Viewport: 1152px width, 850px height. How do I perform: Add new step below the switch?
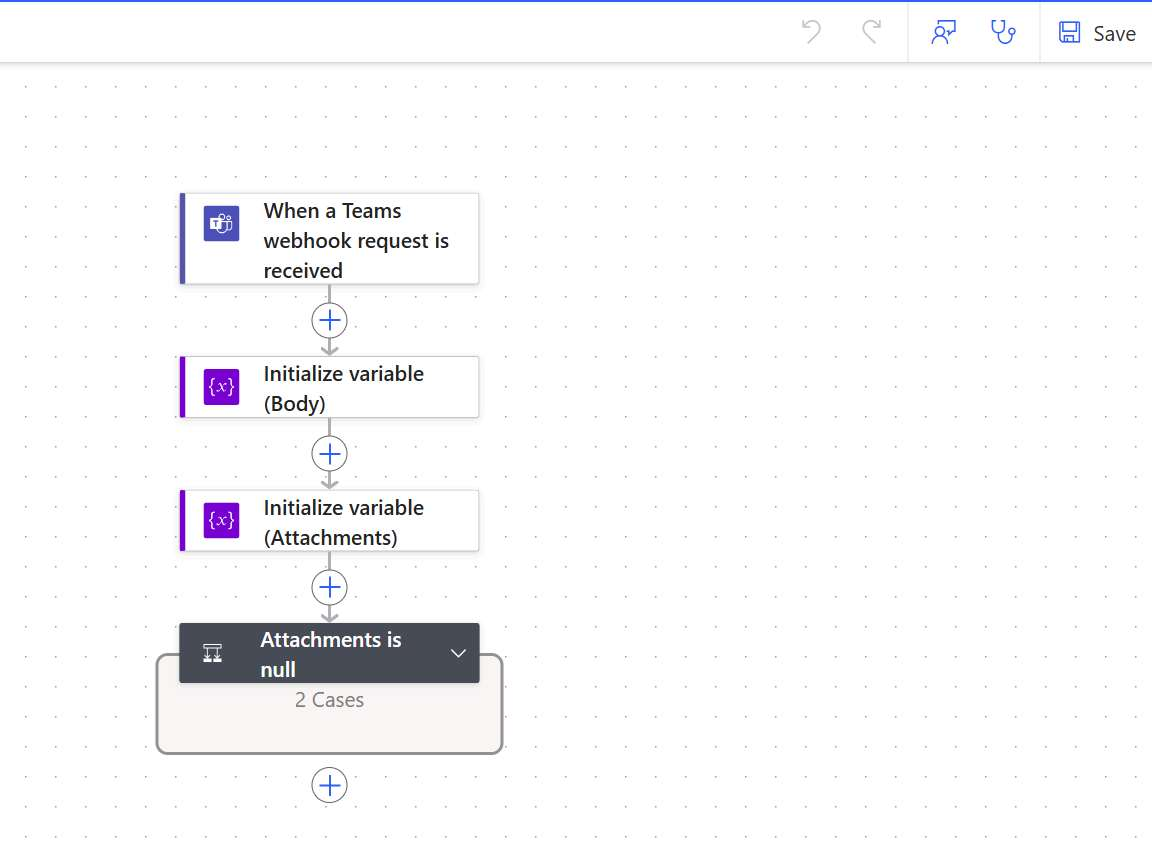pos(330,785)
